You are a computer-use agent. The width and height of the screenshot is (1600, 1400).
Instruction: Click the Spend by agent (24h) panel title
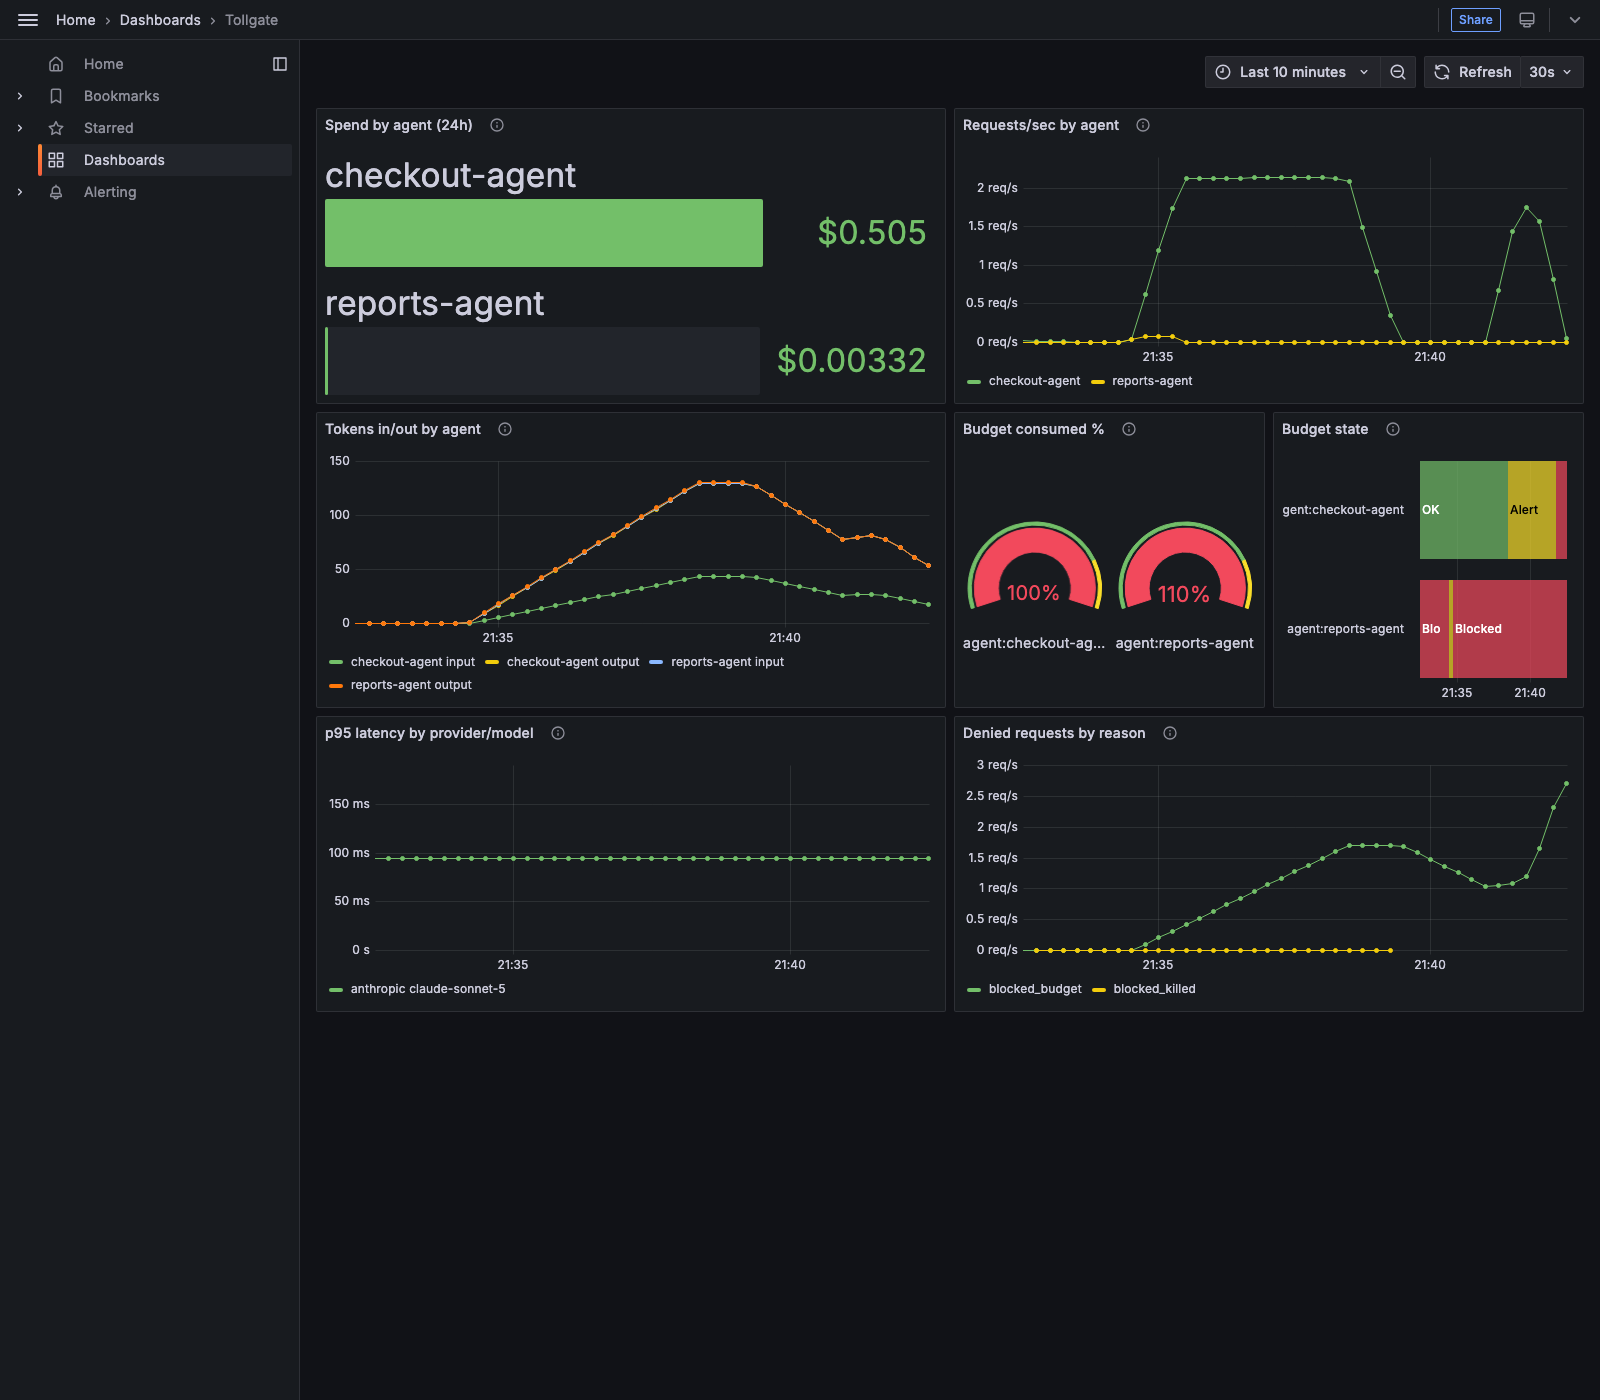[398, 125]
